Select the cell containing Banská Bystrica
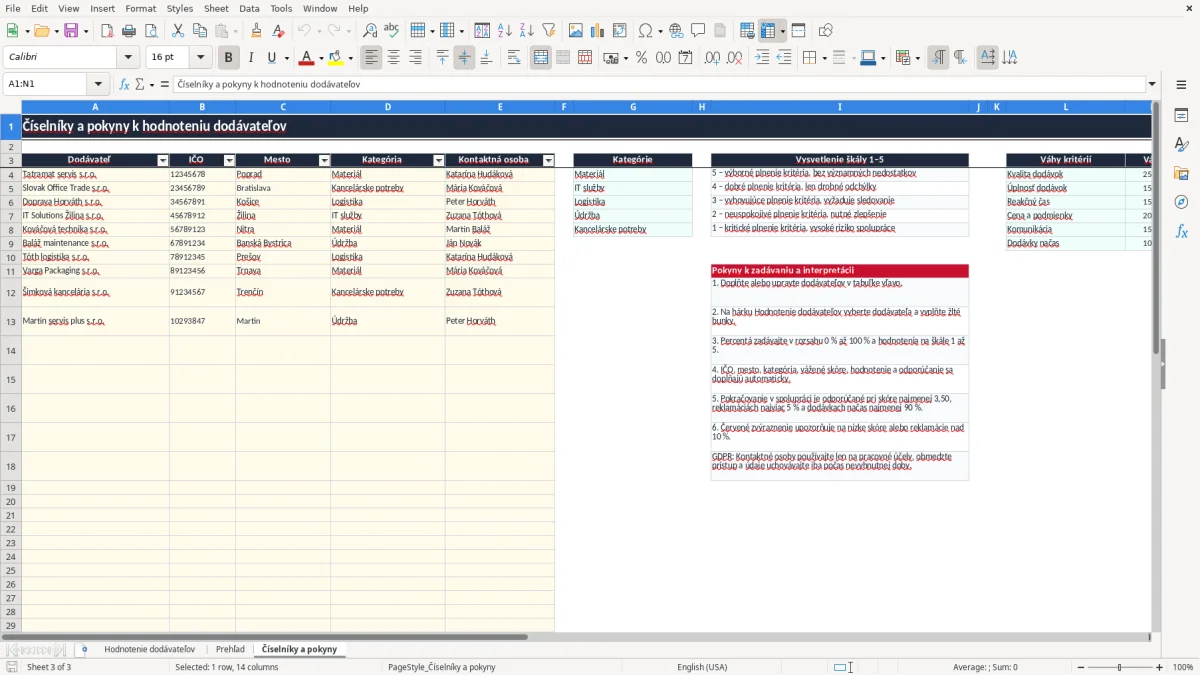 (x=283, y=243)
